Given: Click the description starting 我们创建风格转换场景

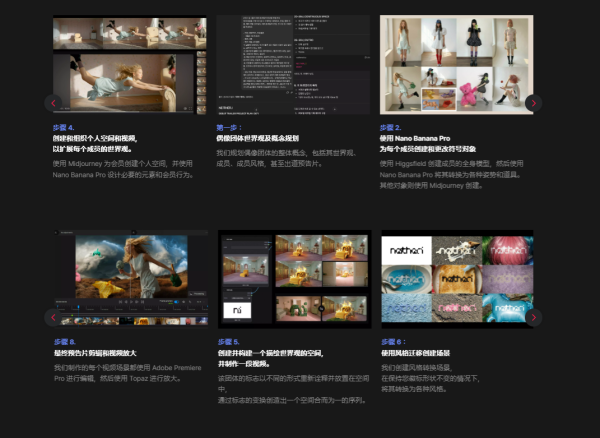Looking at the screenshot, I should point(430,378).
